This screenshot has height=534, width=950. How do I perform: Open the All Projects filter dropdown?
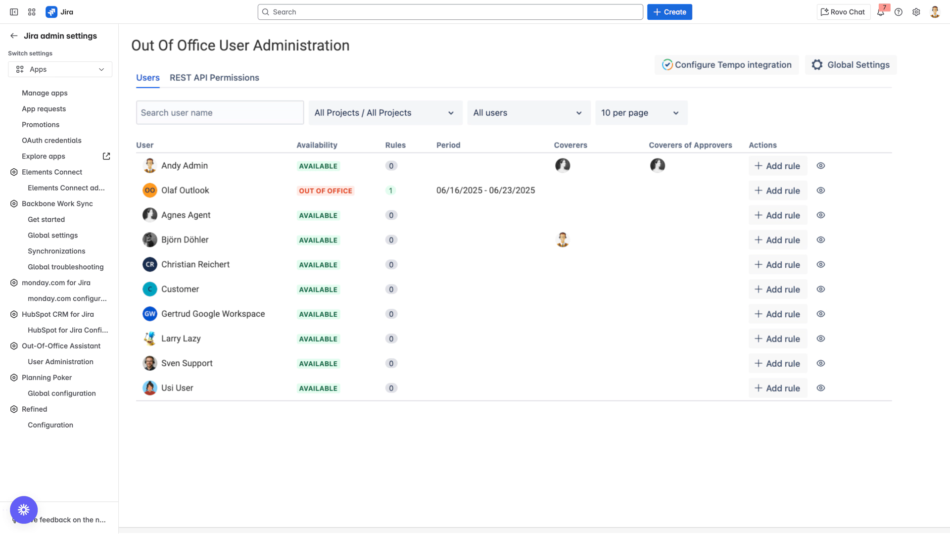click(384, 113)
